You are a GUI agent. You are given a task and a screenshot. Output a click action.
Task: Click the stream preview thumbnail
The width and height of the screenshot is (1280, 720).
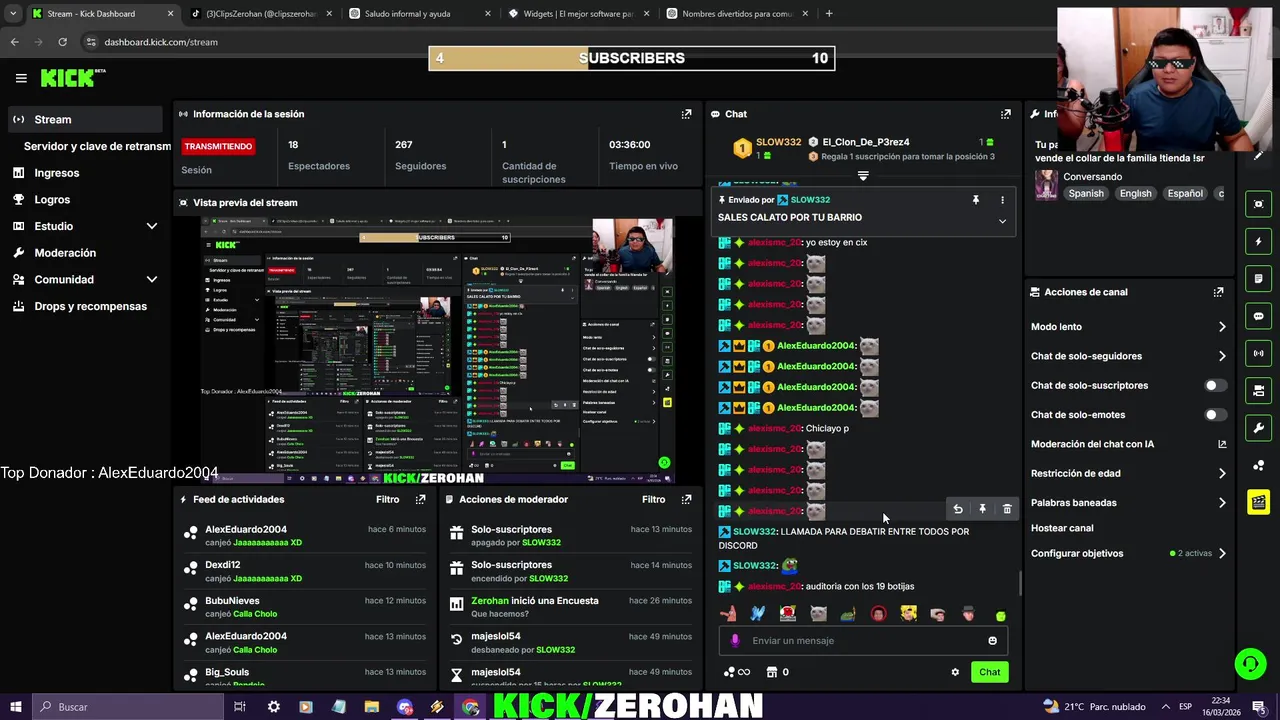coord(436,350)
